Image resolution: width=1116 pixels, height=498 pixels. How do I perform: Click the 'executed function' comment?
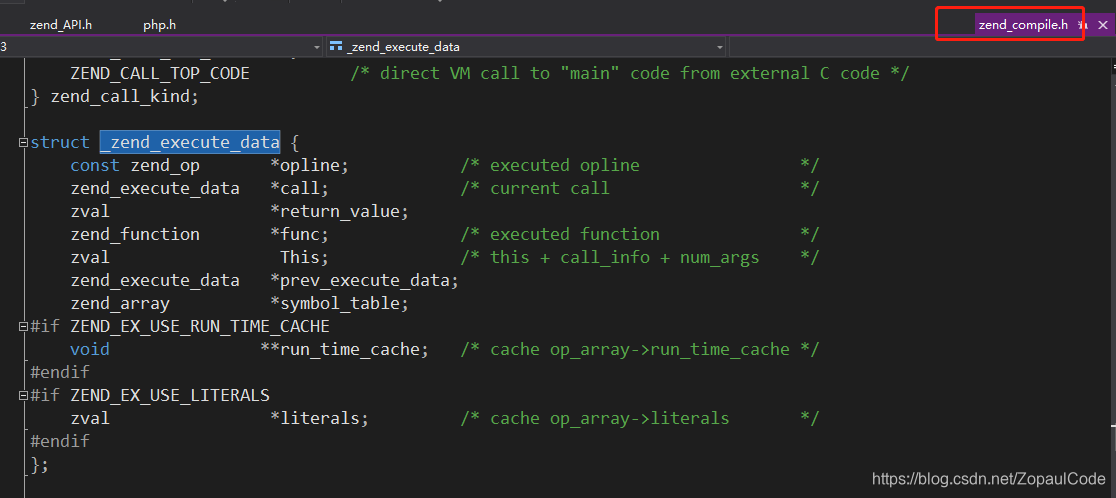574,234
